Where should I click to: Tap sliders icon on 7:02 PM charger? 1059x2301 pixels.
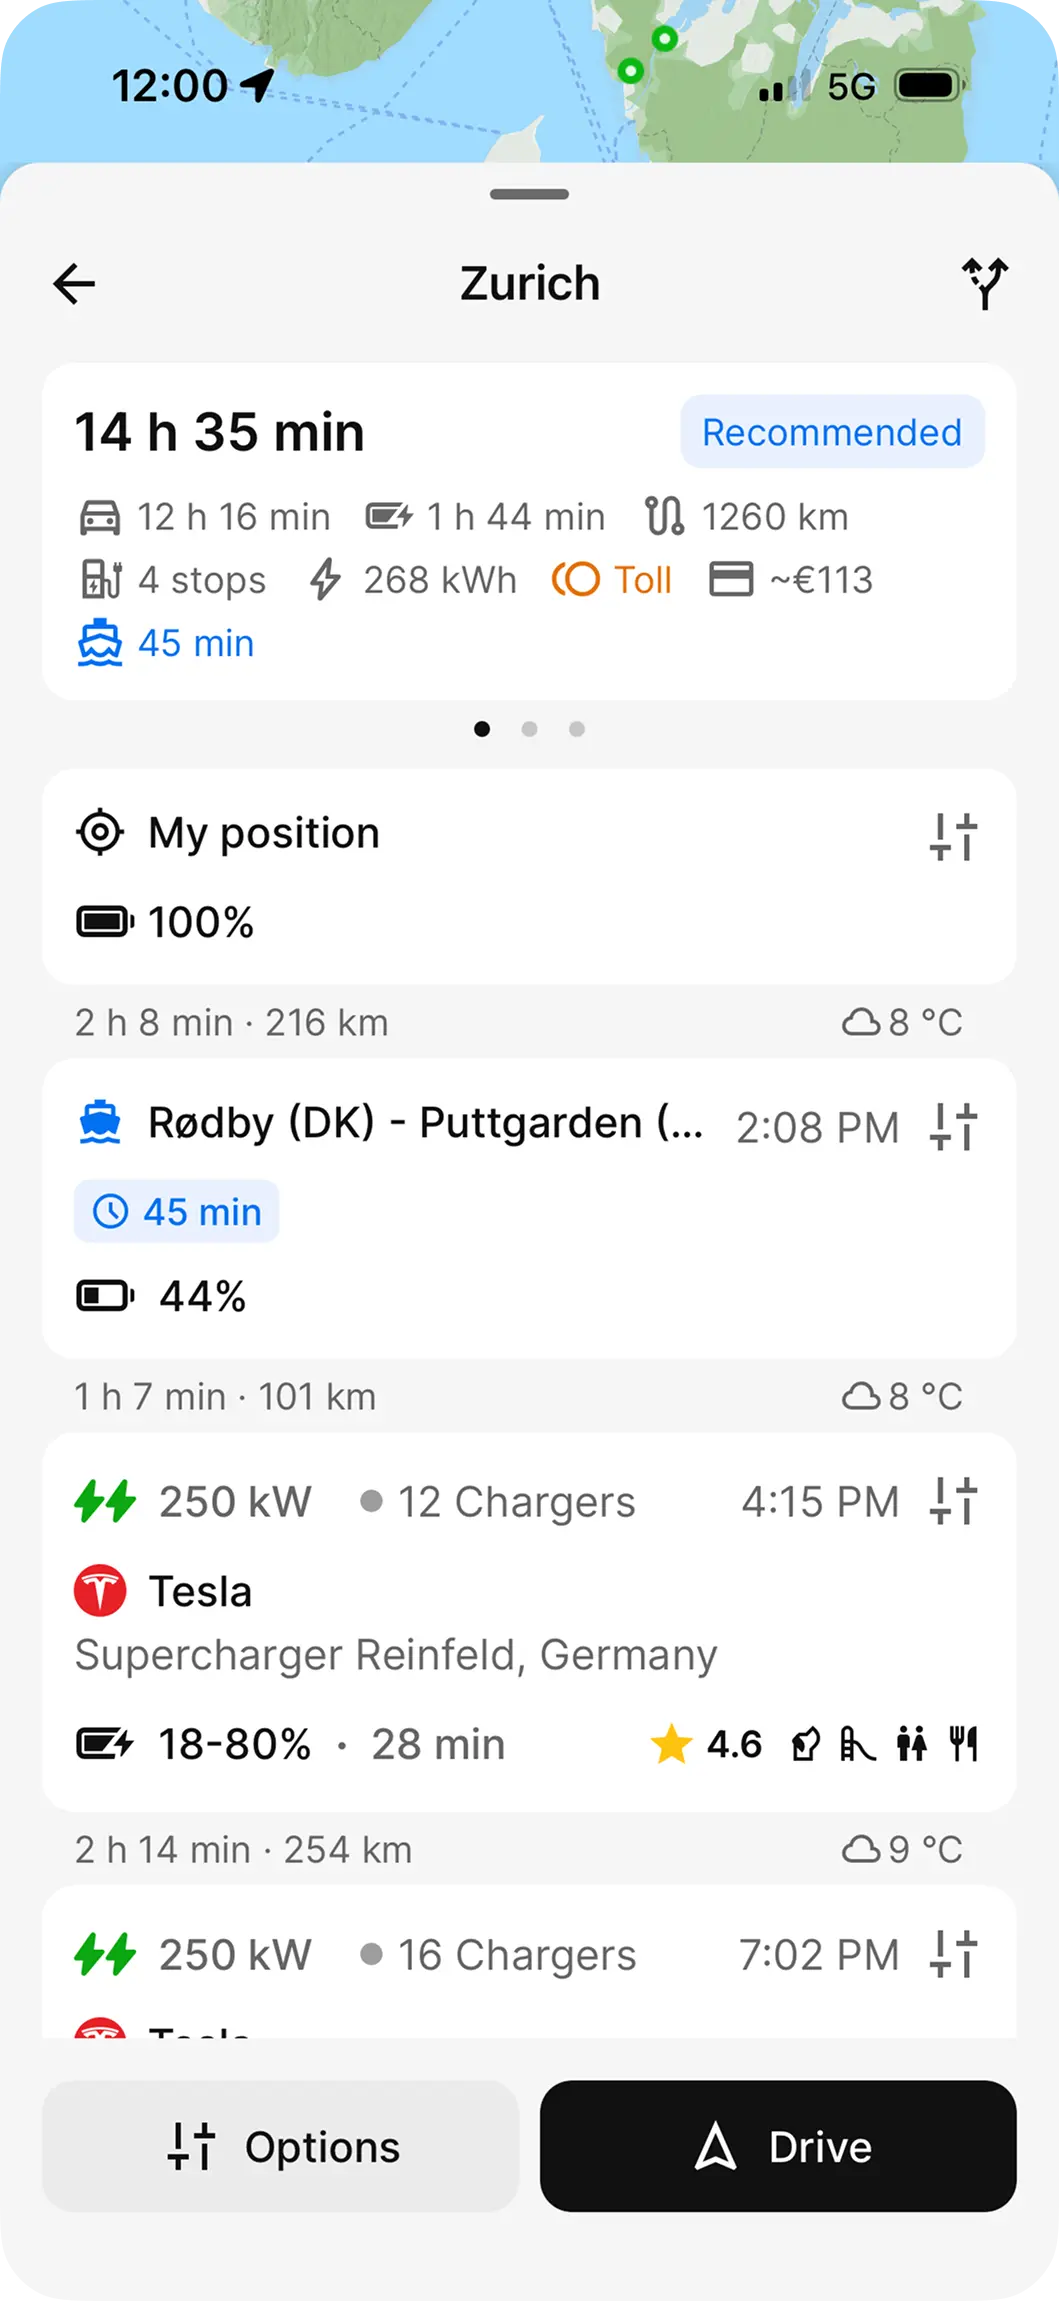click(953, 1954)
